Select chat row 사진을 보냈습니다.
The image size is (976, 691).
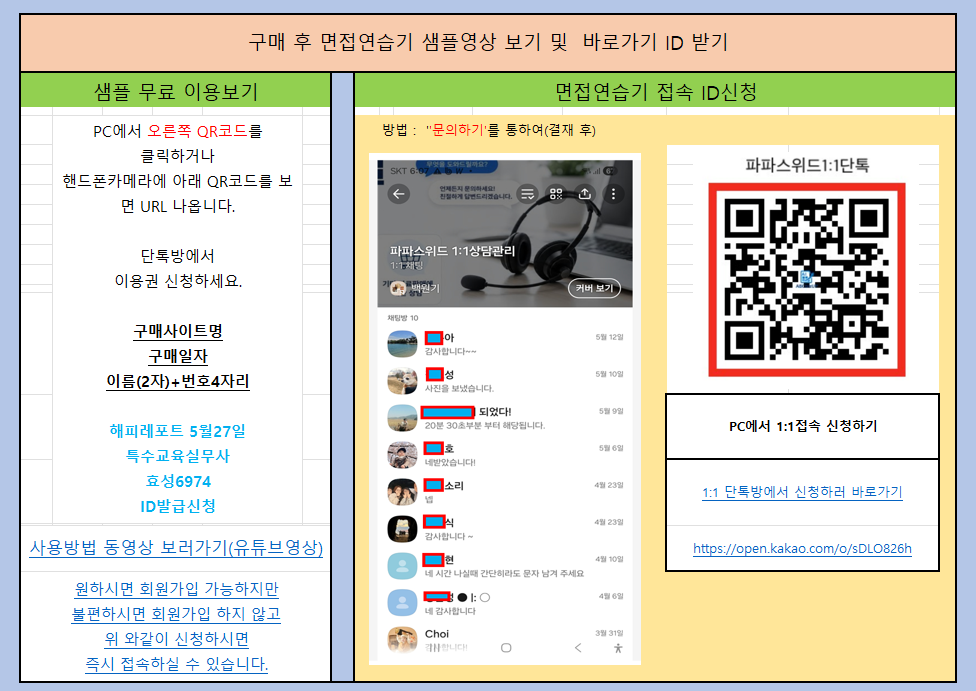(x=505, y=381)
